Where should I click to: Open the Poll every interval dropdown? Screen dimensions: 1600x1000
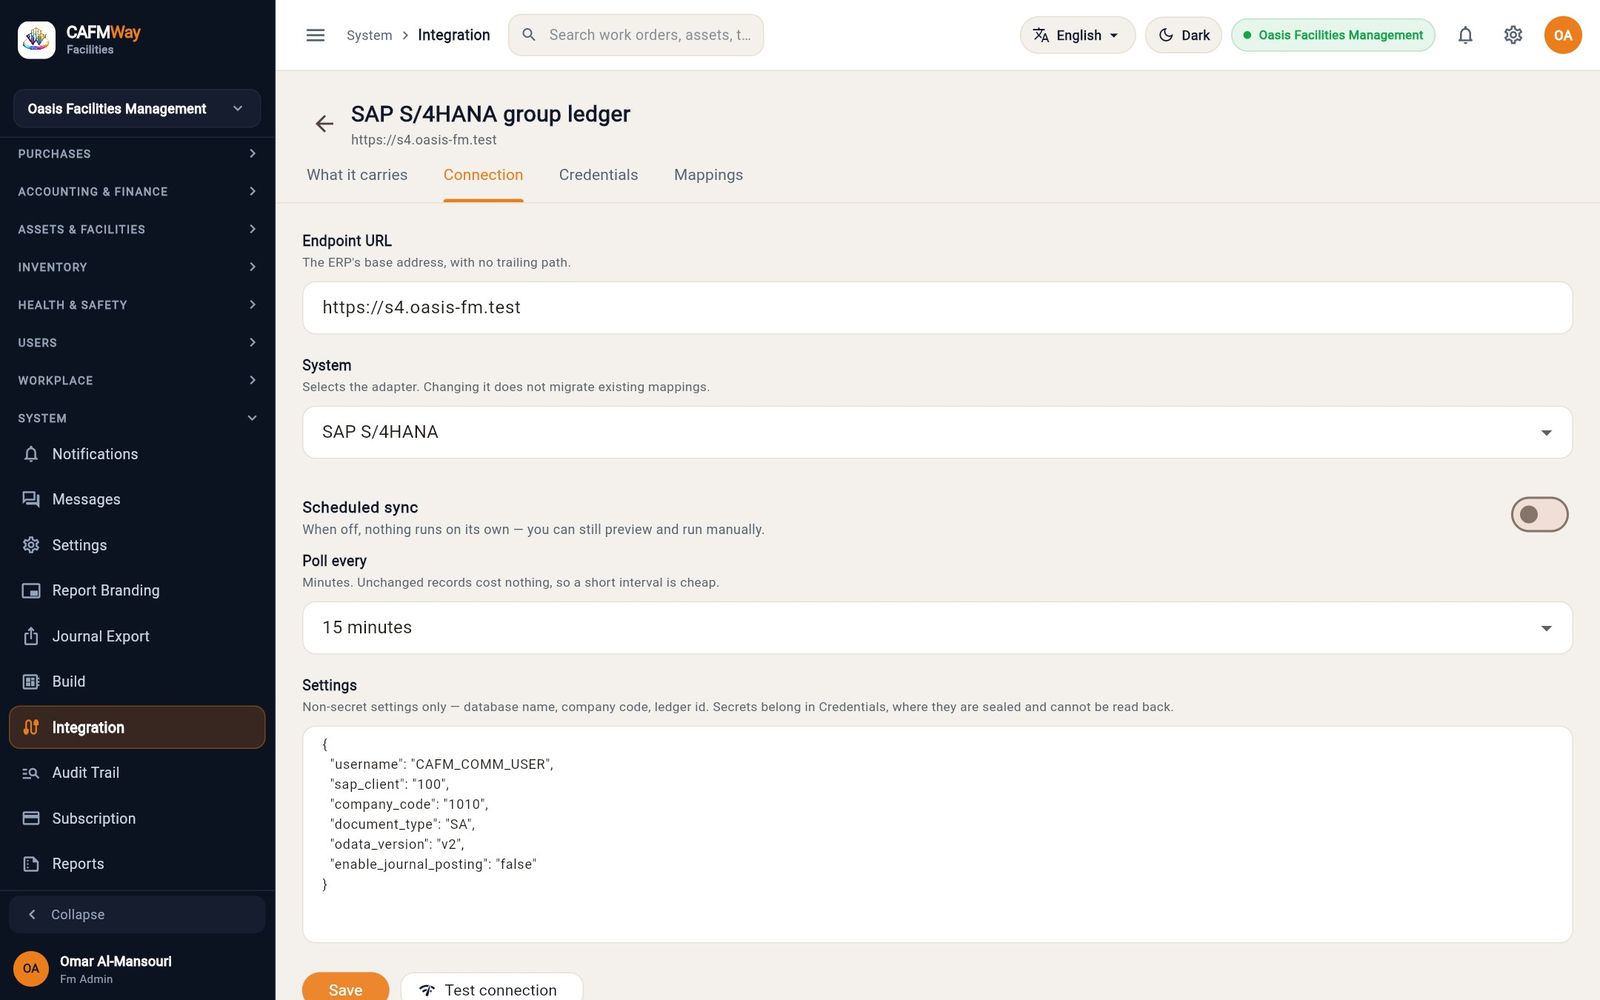937,628
